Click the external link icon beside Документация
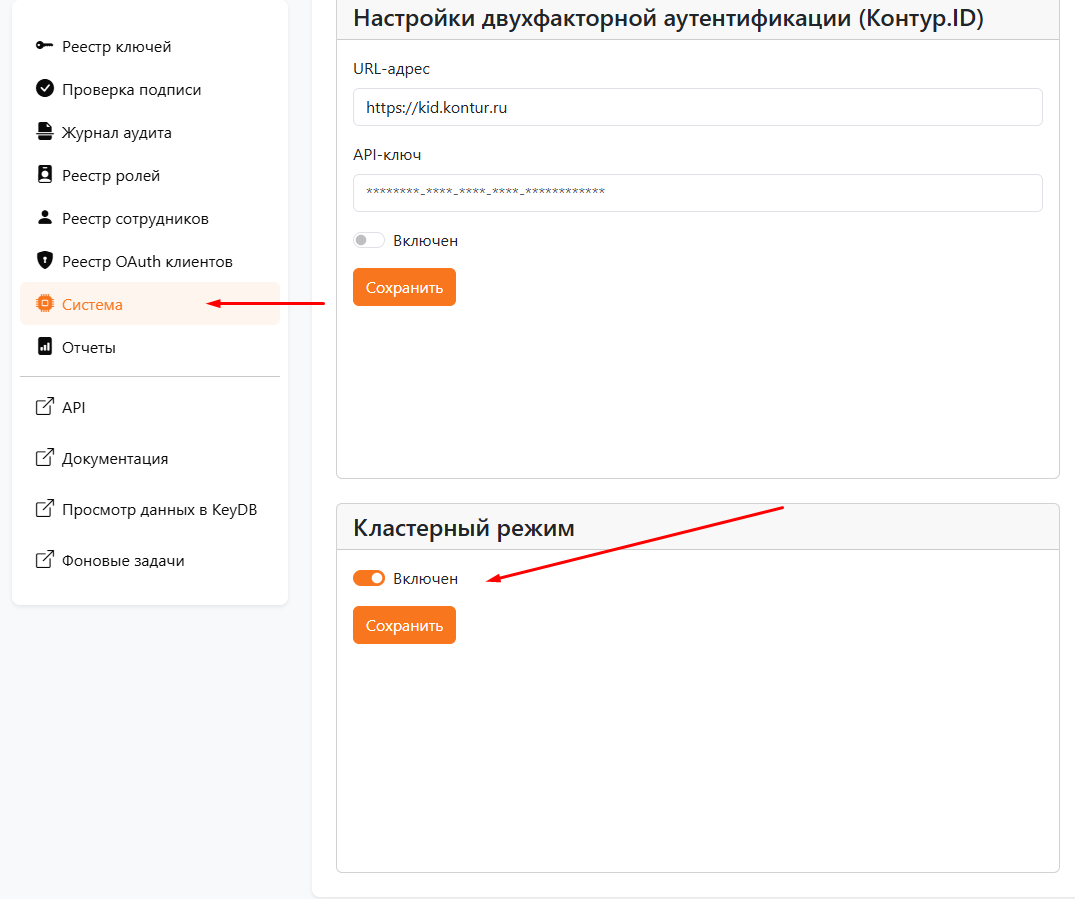 (x=45, y=457)
